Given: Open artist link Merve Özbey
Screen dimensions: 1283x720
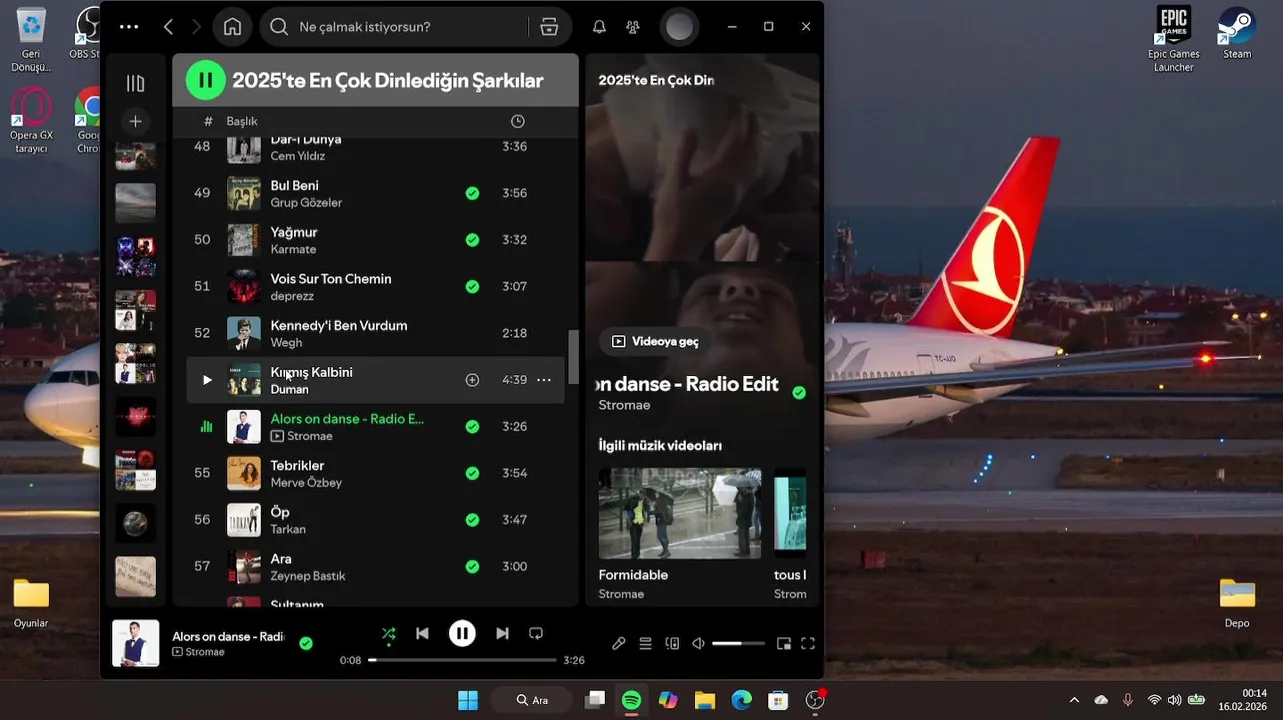Looking at the screenshot, I should (x=306, y=483).
